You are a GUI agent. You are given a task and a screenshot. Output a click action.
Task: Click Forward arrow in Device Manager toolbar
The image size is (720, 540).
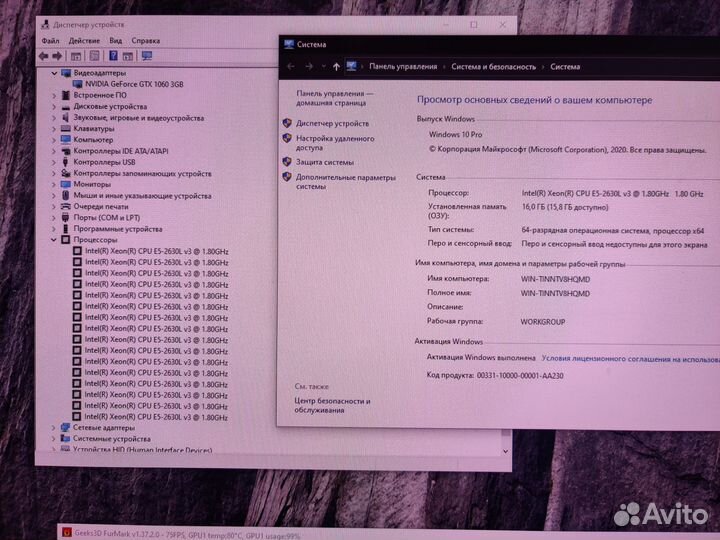[x=57, y=56]
